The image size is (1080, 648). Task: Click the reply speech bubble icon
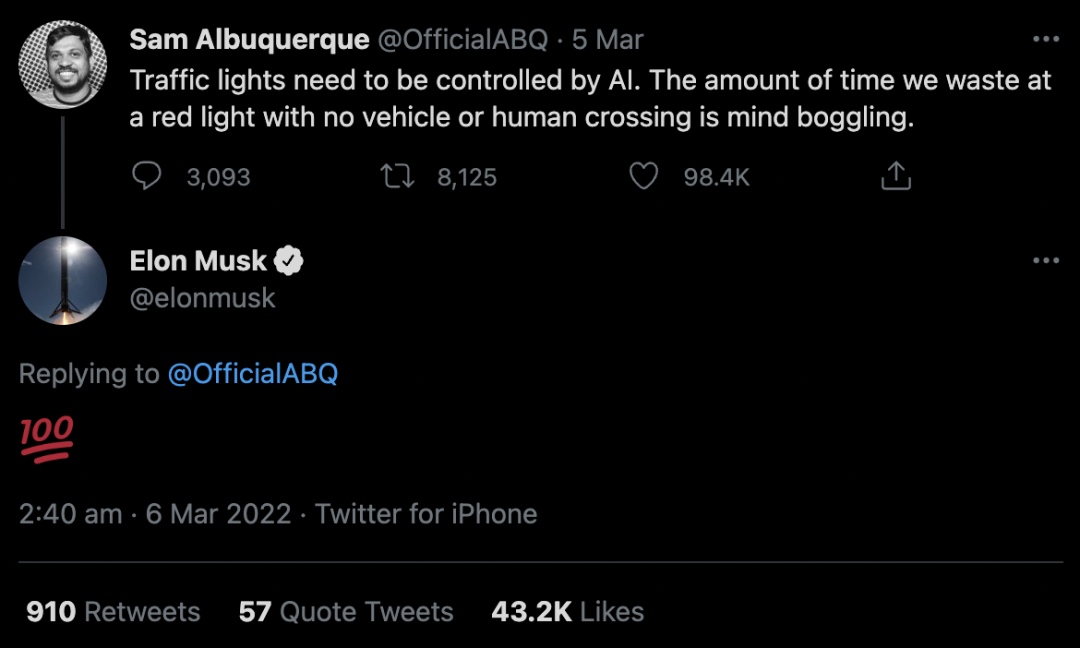tap(147, 177)
